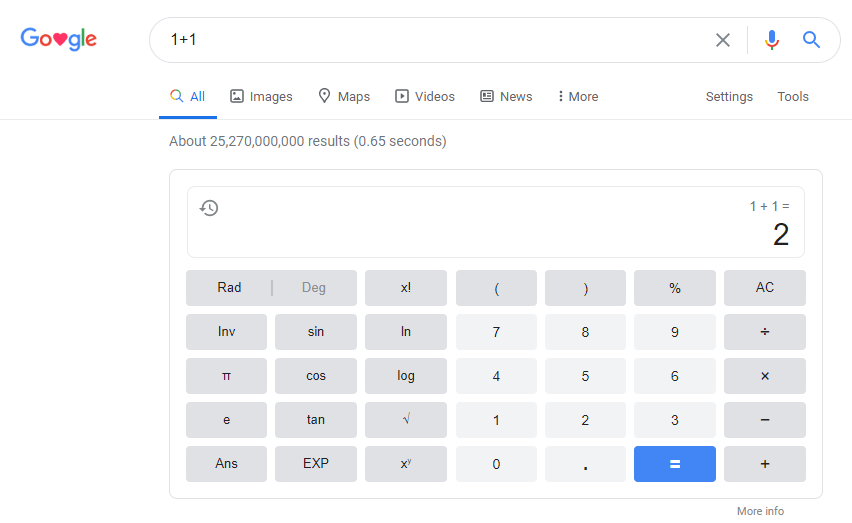Open the More info link
852x523 pixels.
click(x=760, y=511)
